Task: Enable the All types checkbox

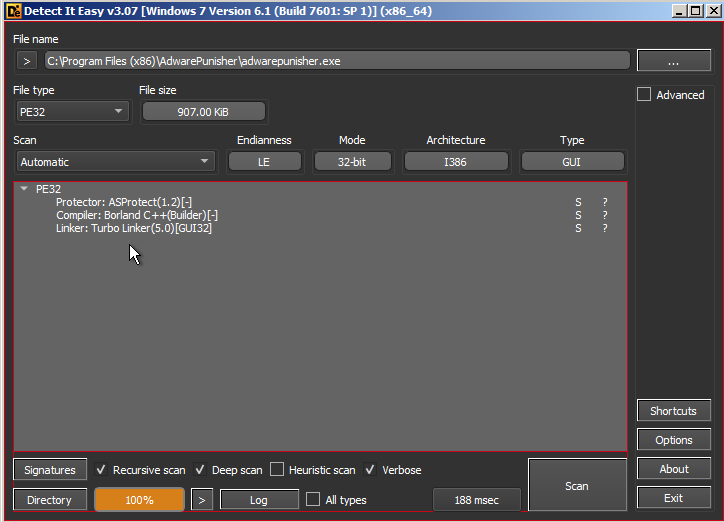Action: coord(313,499)
